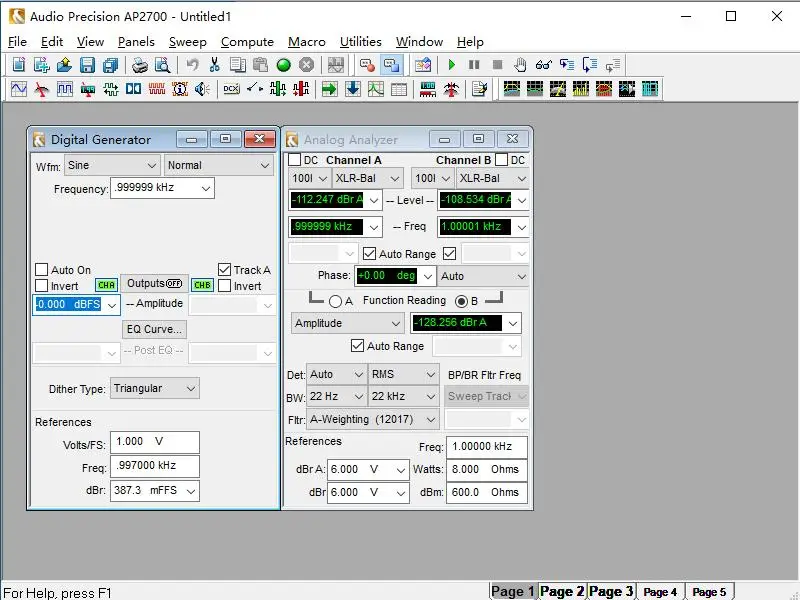Expand the Dither Type Triangular dropdown
800x600 pixels.
[155, 388]
